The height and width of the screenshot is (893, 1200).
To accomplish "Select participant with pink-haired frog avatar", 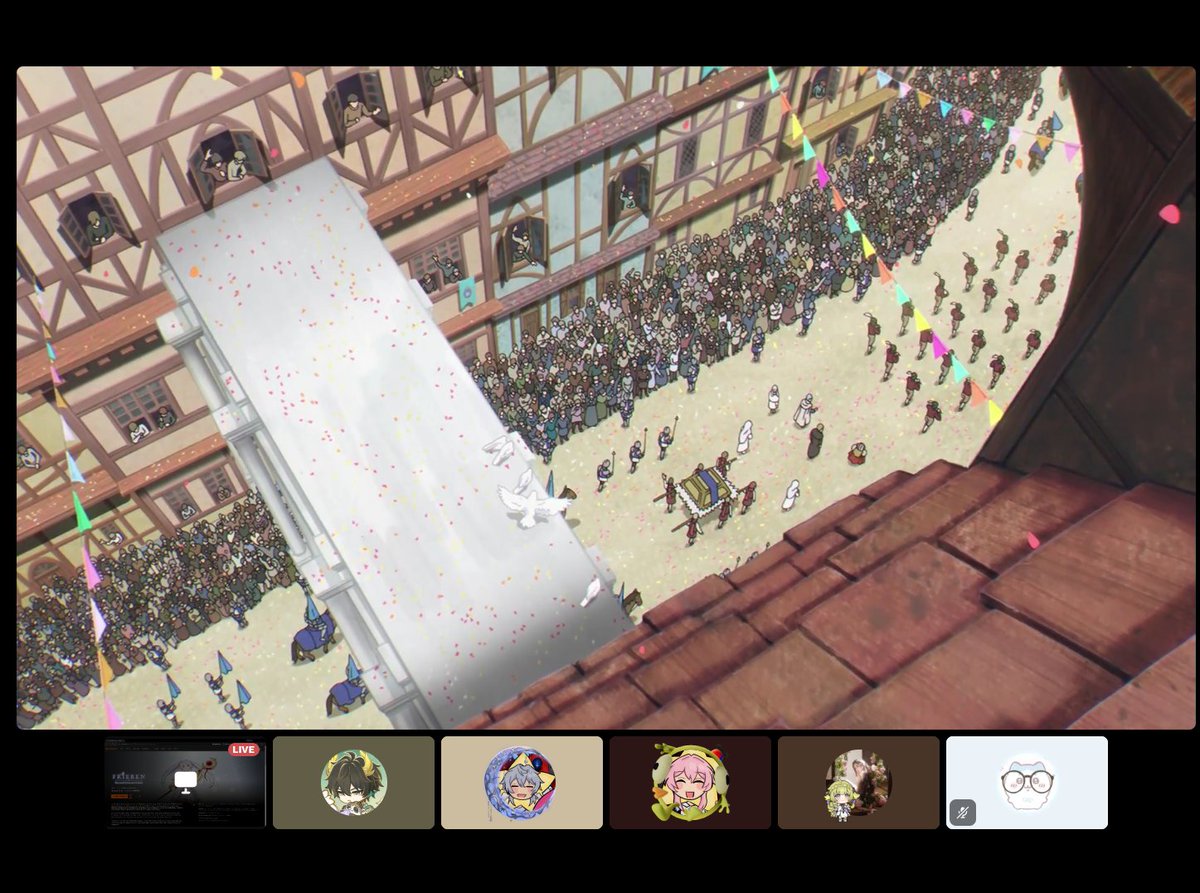I will [x=690, y=783].
